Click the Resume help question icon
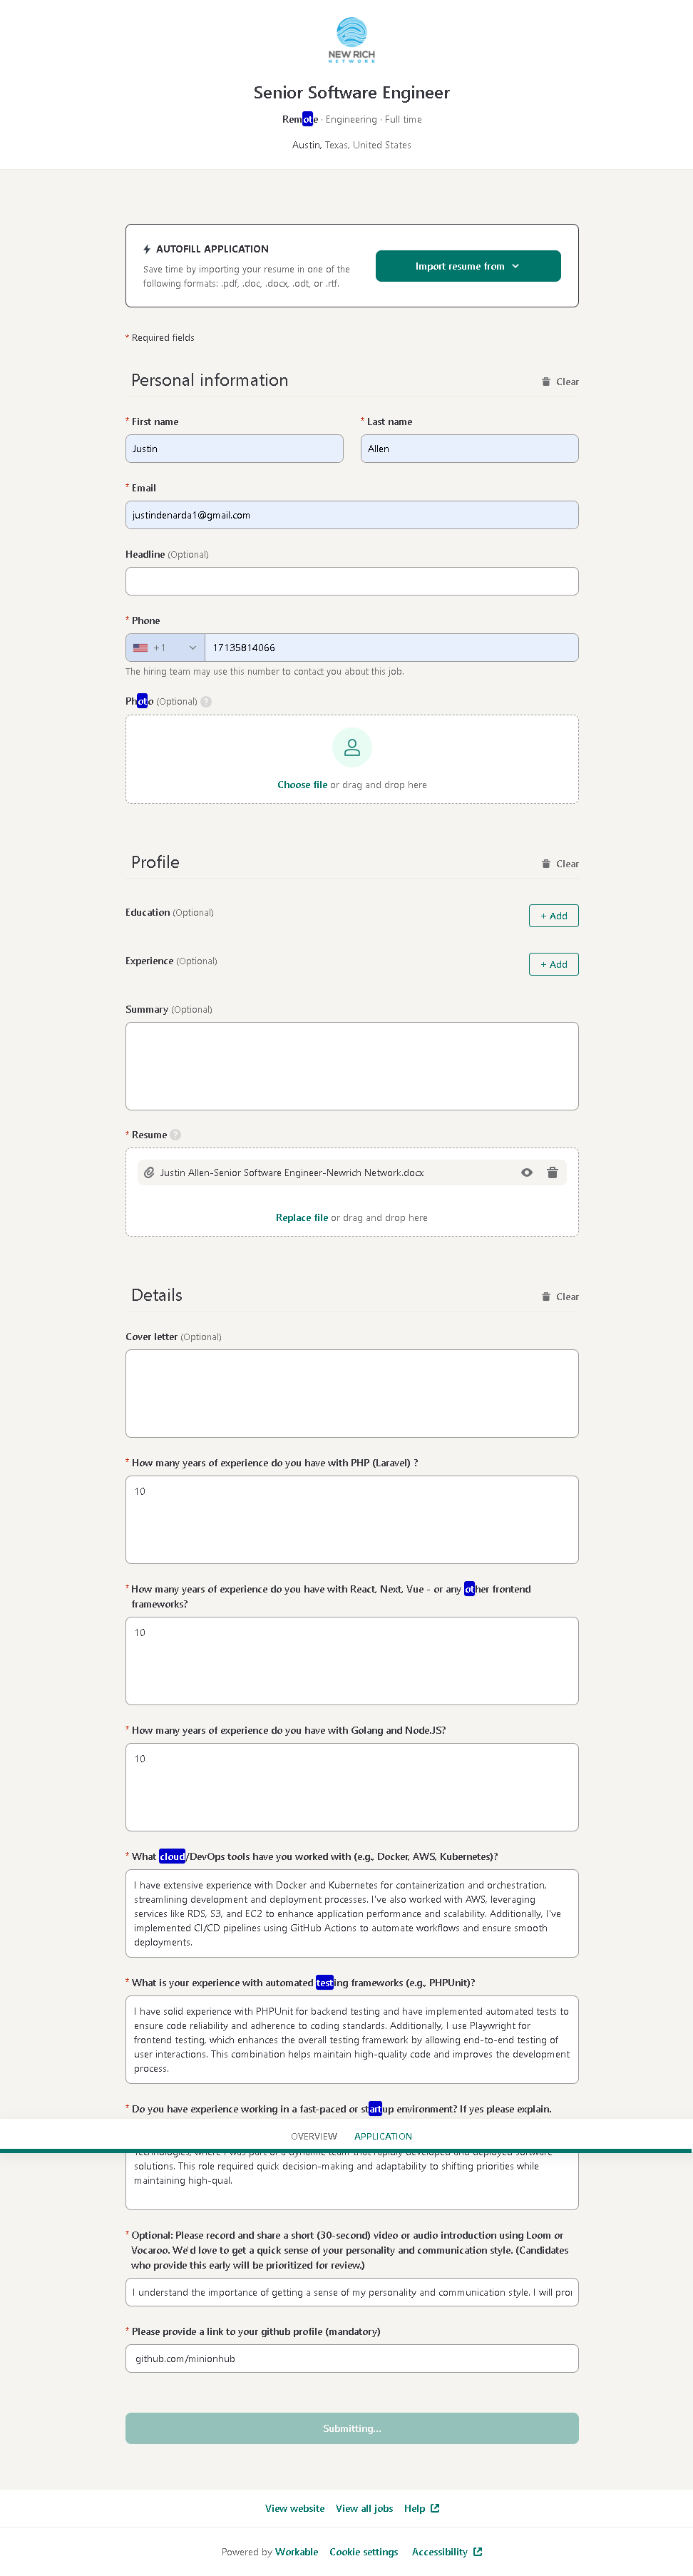This screenshot has height=2576, width=693. tap(176, 1135)
